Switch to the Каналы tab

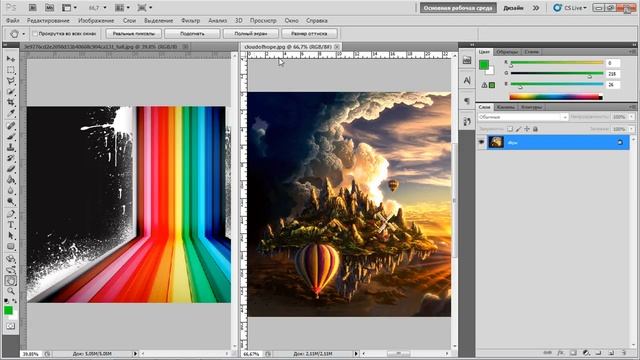pos(505,107)
